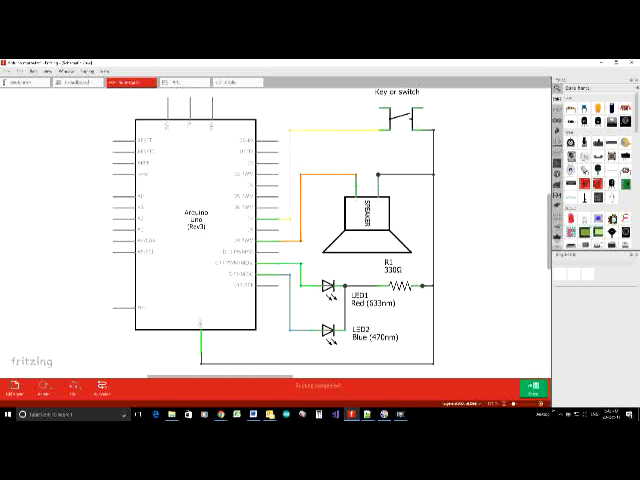640x480 pixels.
Task: Pick the rotary potentiometer part
Action: (571, 142)
